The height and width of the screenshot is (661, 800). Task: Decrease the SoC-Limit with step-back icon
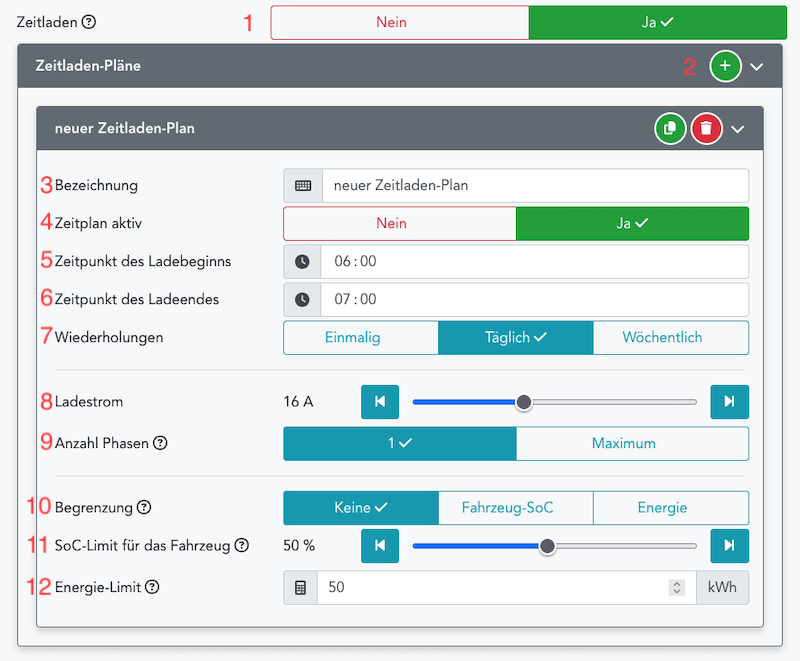coord(380,546)
